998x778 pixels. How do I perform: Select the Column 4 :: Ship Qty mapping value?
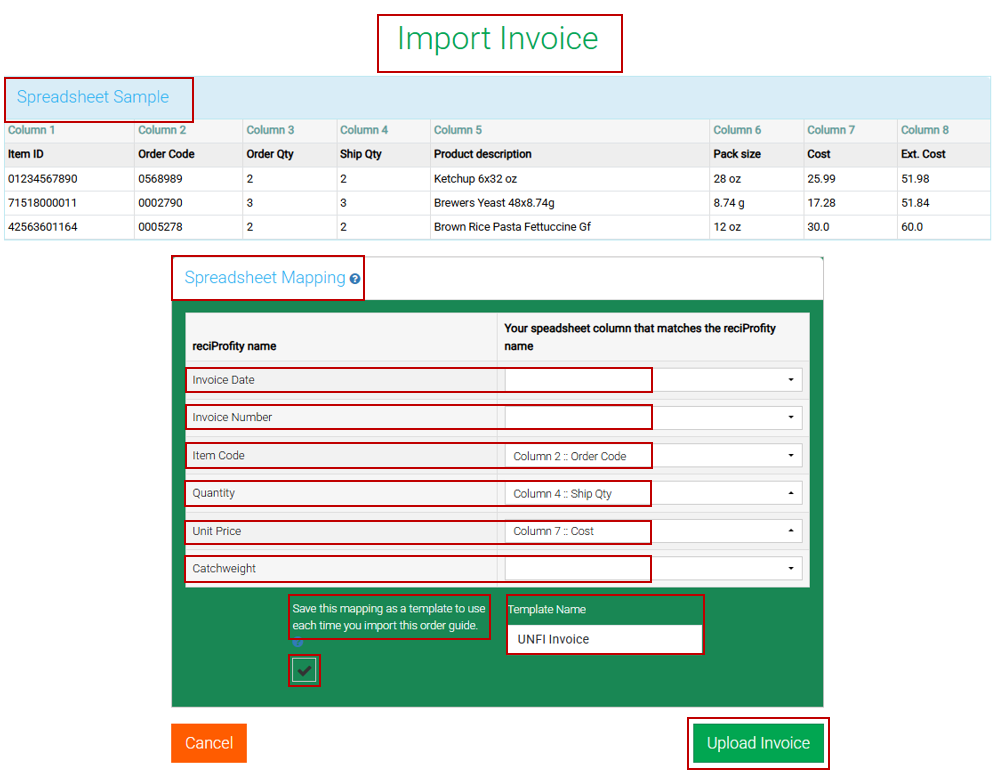click(x=577, y=493)
